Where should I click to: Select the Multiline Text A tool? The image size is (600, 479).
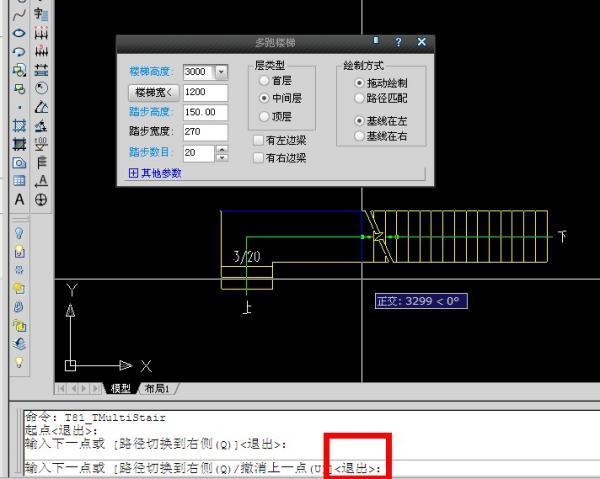click(19, 199)
